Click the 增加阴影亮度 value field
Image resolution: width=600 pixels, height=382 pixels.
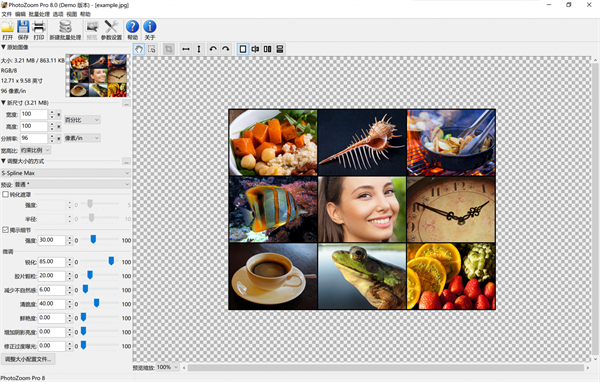click(52, 332)
